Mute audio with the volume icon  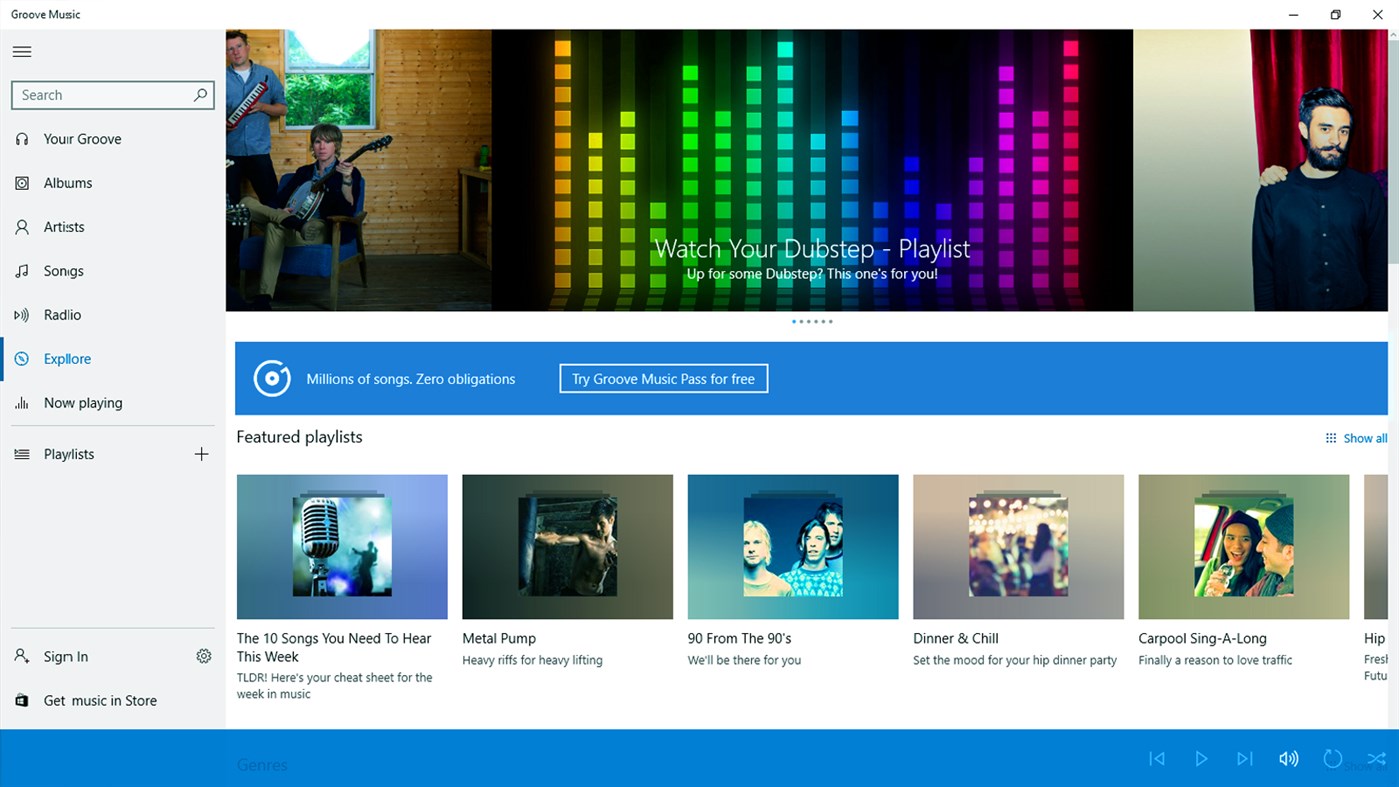[x=1288, y=758]
